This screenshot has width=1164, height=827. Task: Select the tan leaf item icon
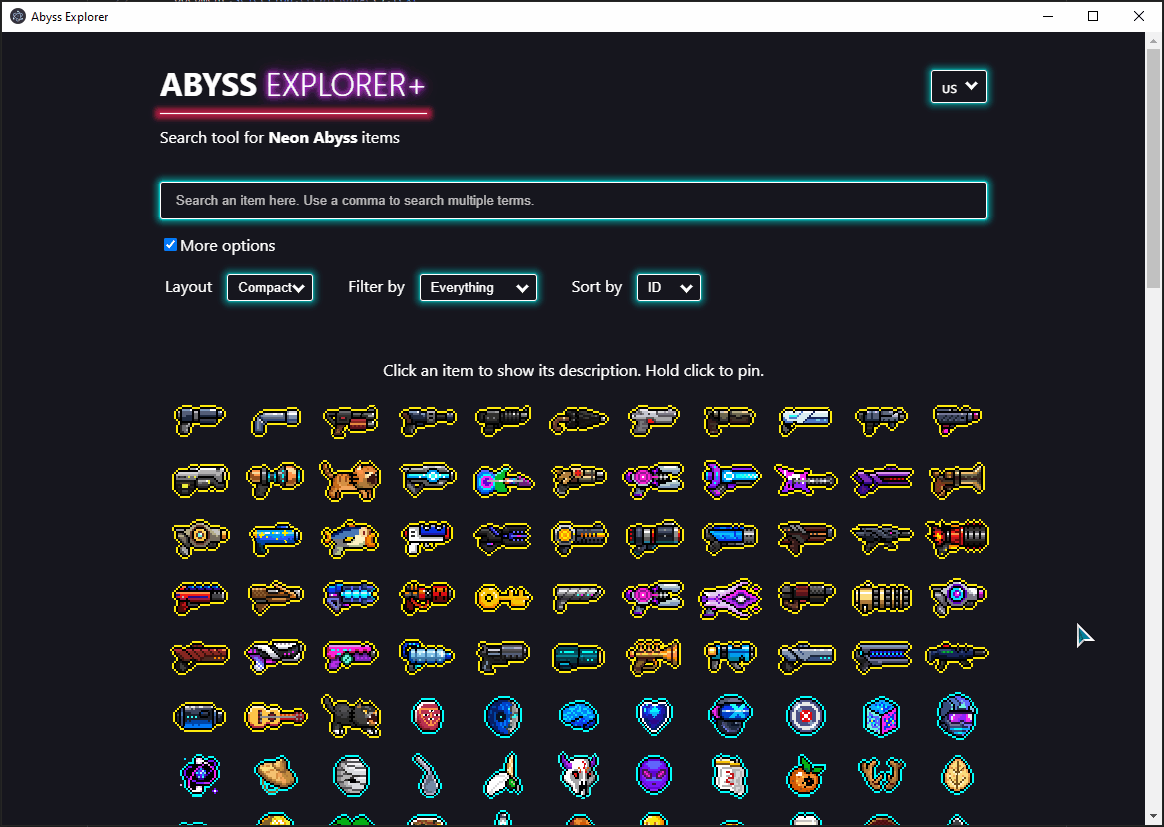pos(957,775)
